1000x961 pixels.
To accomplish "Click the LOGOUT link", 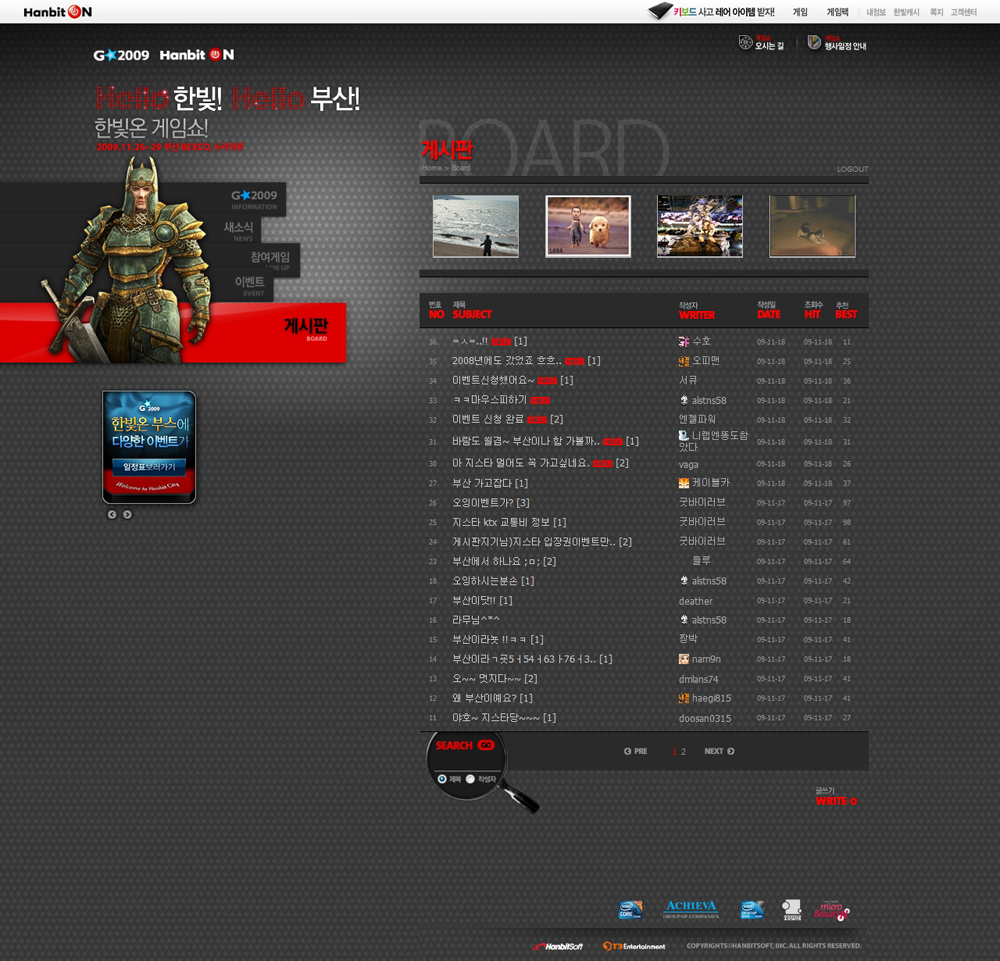I will click(x=852, y=169).
